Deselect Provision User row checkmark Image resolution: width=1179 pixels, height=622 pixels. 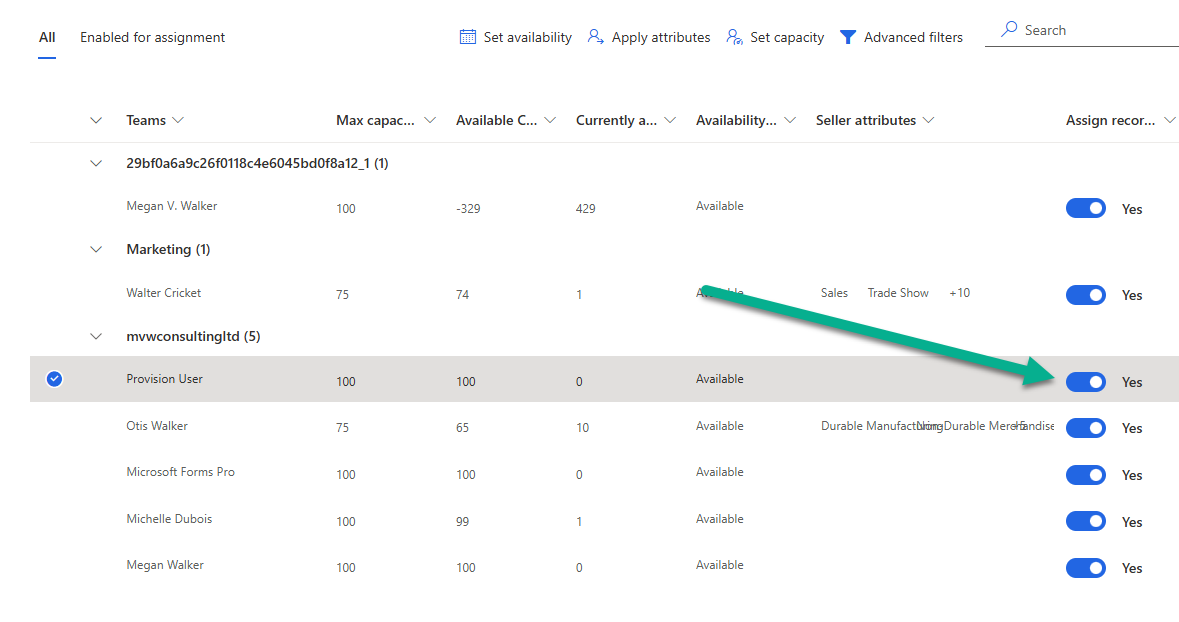click(x=55, y=379)
